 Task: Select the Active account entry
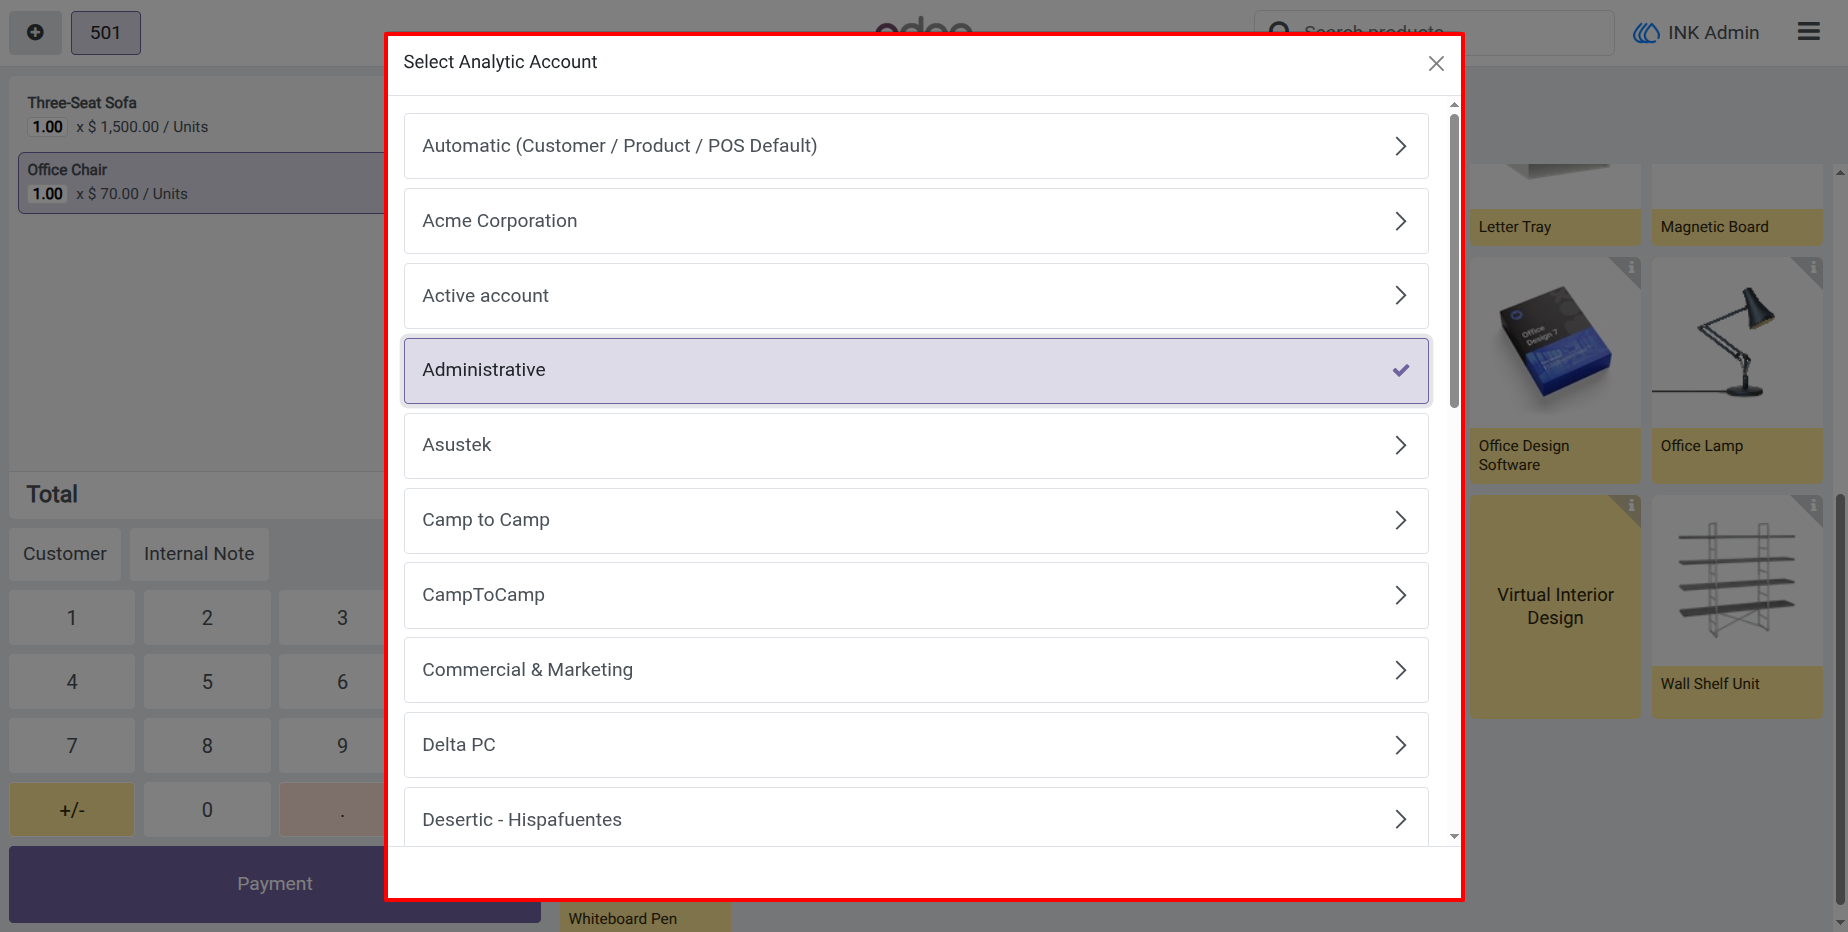coord(916,296)
